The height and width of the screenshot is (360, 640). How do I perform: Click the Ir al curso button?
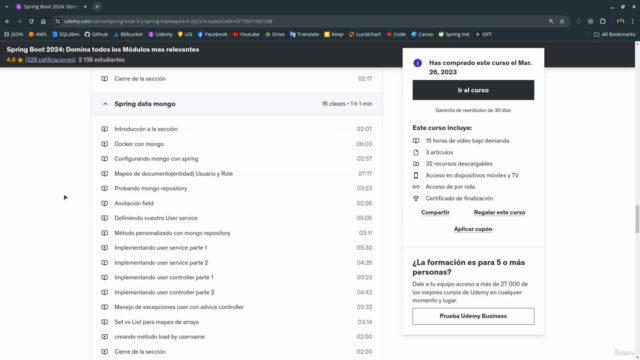pyautogui.click(x=473, y=90)
